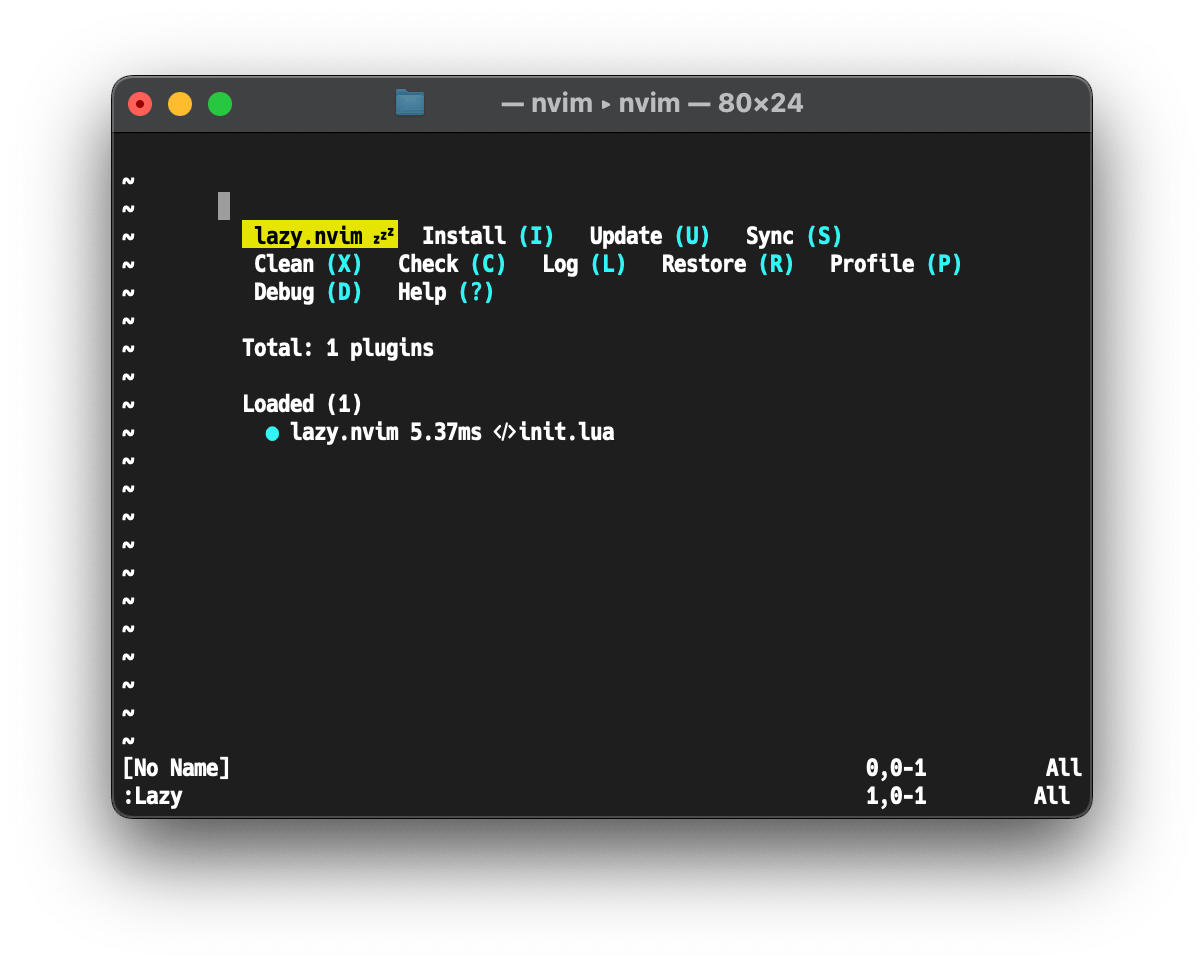The height and width of the screenshot is (966, 1204).
Task: Click the :Lazy command line text
Action: [x=152, y=796]
